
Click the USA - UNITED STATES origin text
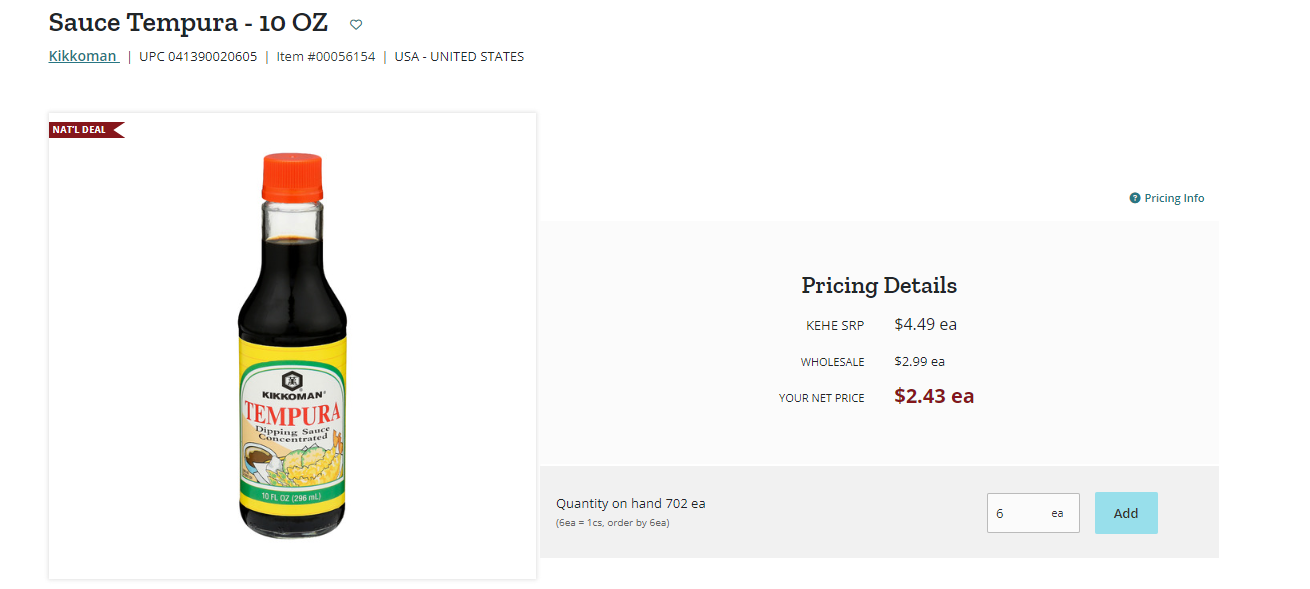(459, 57)
